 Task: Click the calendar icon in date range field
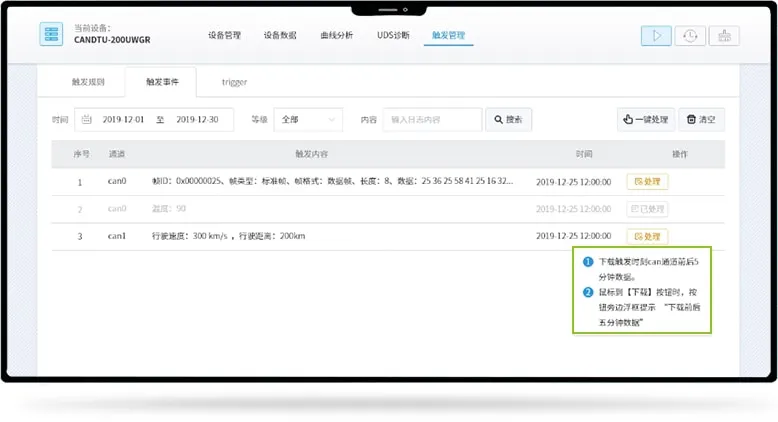(x=86, y=119)
